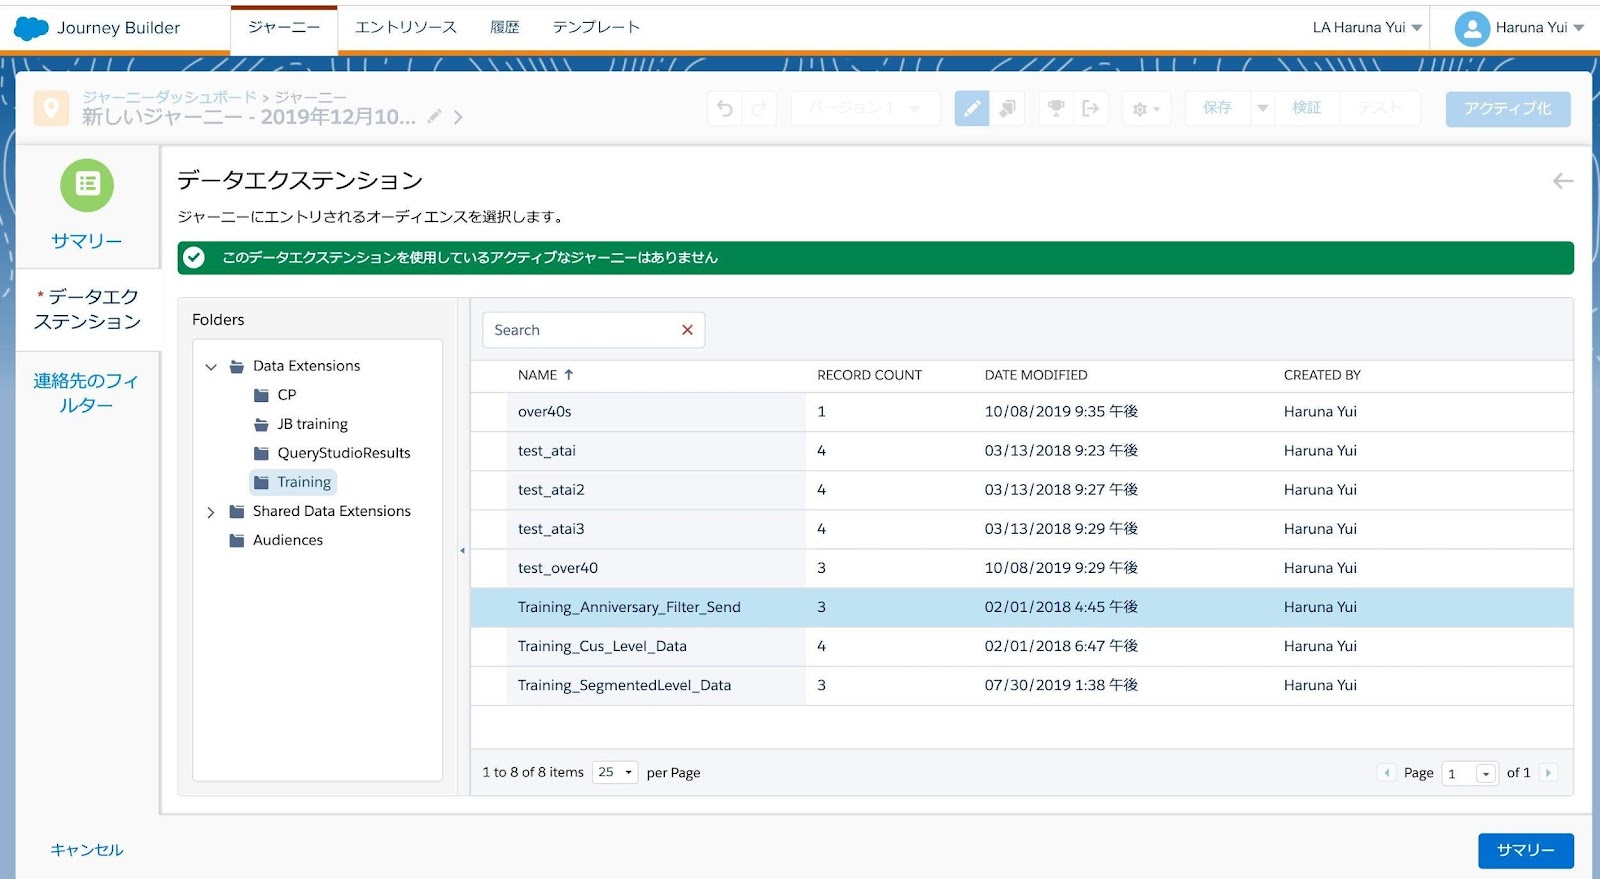Screen dimensions: 1600x879
Task: Select the Training folder
Action: coord(293,482)
